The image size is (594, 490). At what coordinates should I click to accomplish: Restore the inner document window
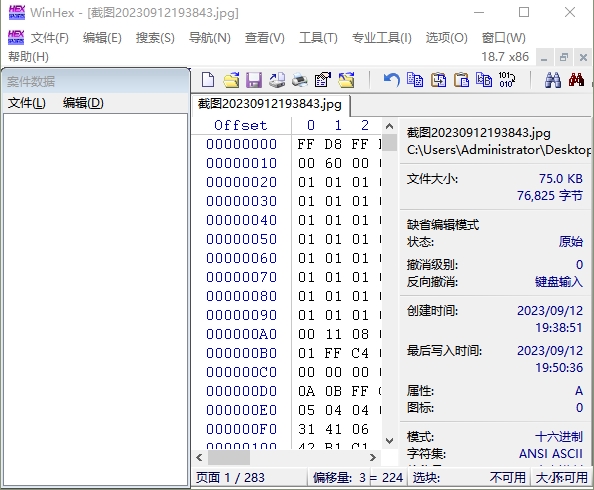564,58
